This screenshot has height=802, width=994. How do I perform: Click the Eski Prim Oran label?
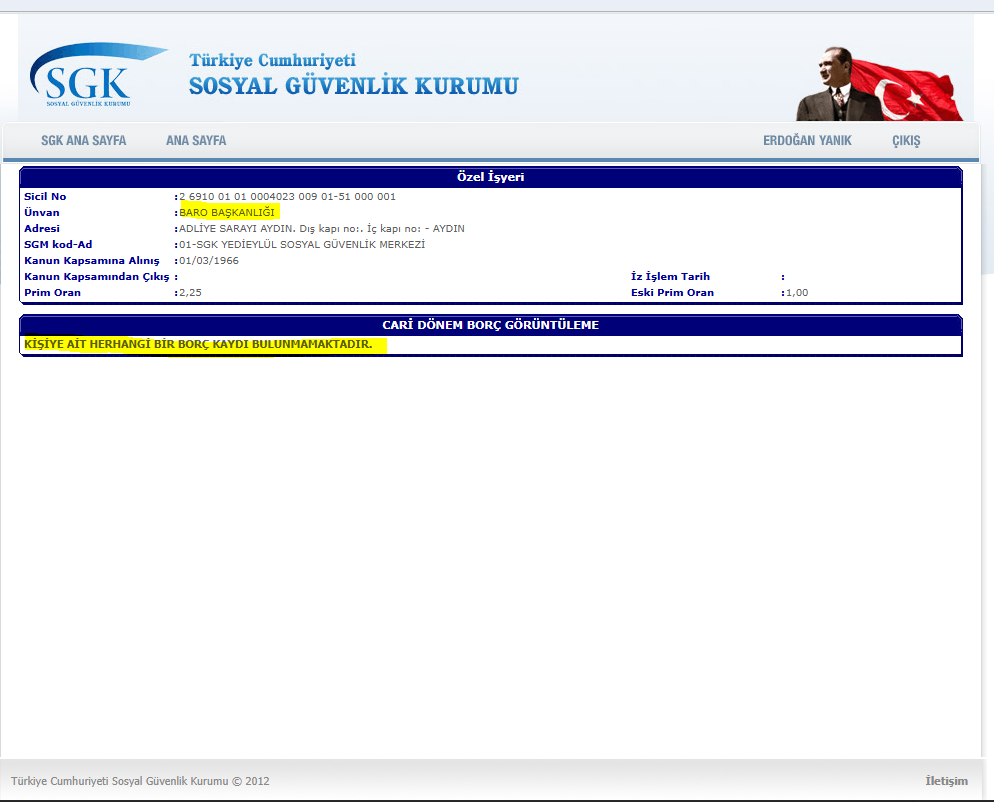click(x=672, y=293)
